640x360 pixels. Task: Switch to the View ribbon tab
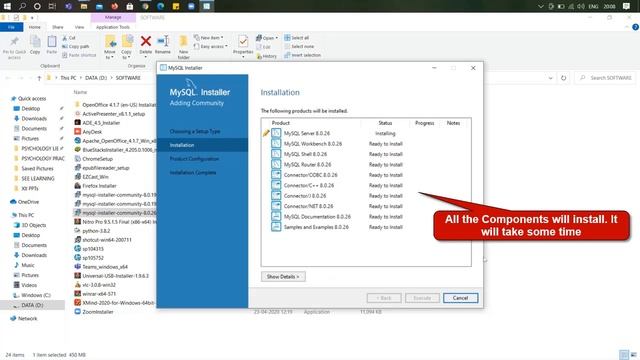click(79, 27)
